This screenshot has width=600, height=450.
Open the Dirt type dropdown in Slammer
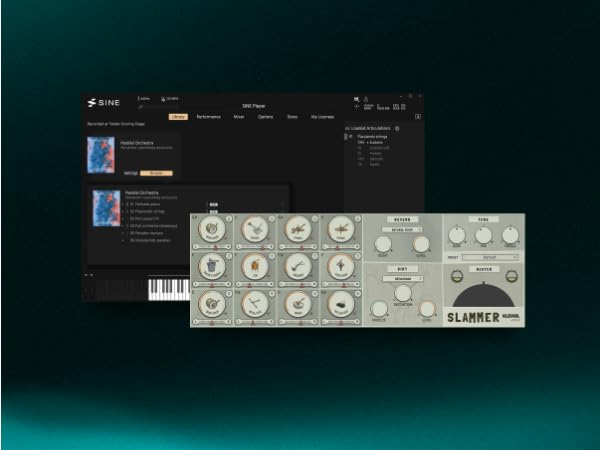[x=403, y=279]
